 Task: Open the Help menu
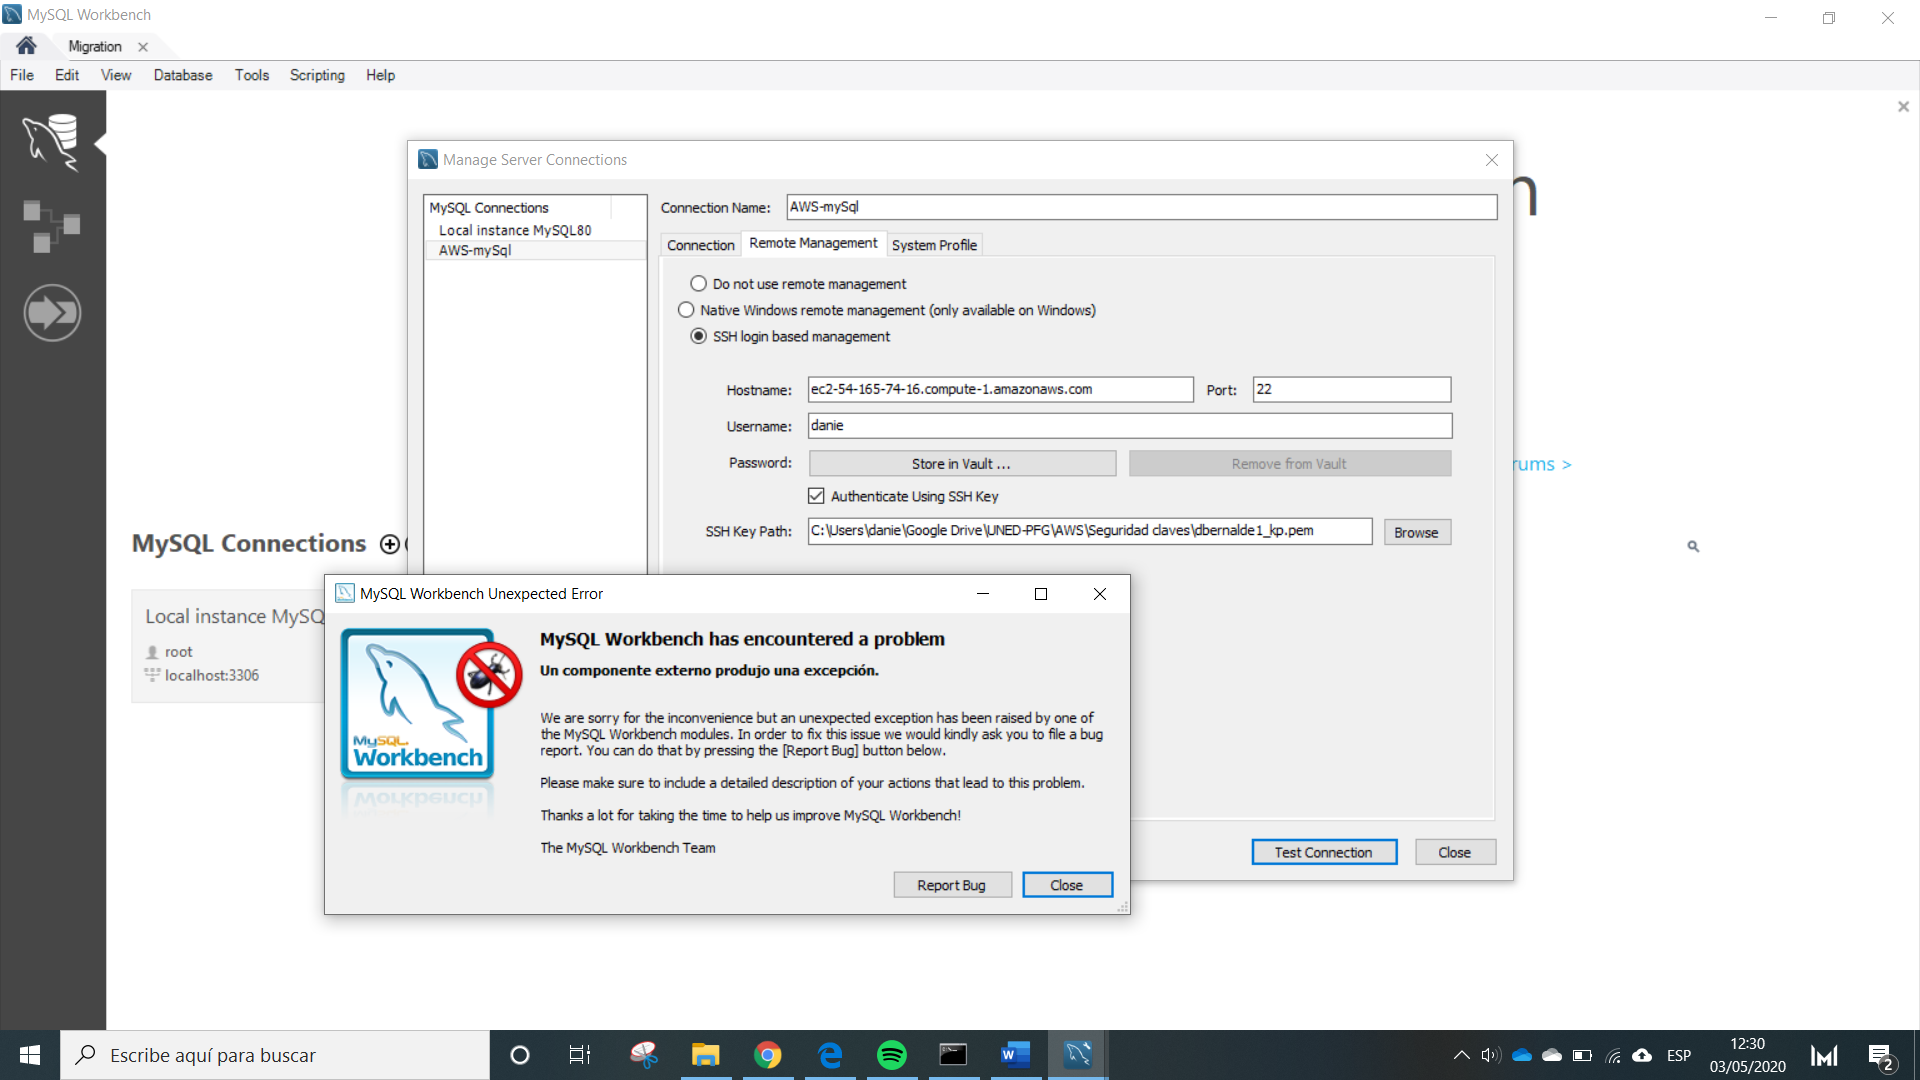[x=380, y=75]
